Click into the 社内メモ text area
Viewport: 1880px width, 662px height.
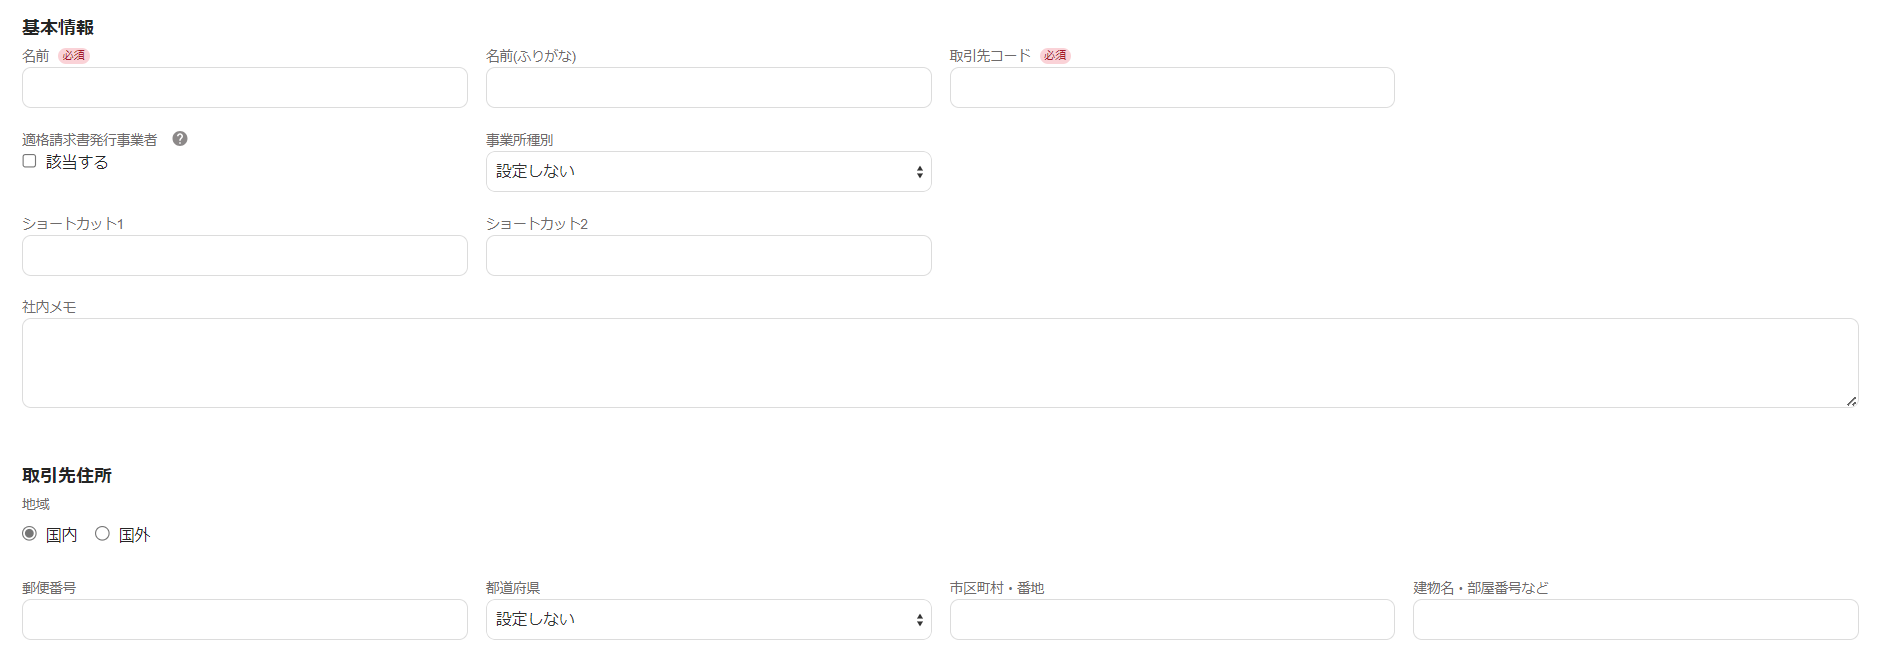click(940, 363)
